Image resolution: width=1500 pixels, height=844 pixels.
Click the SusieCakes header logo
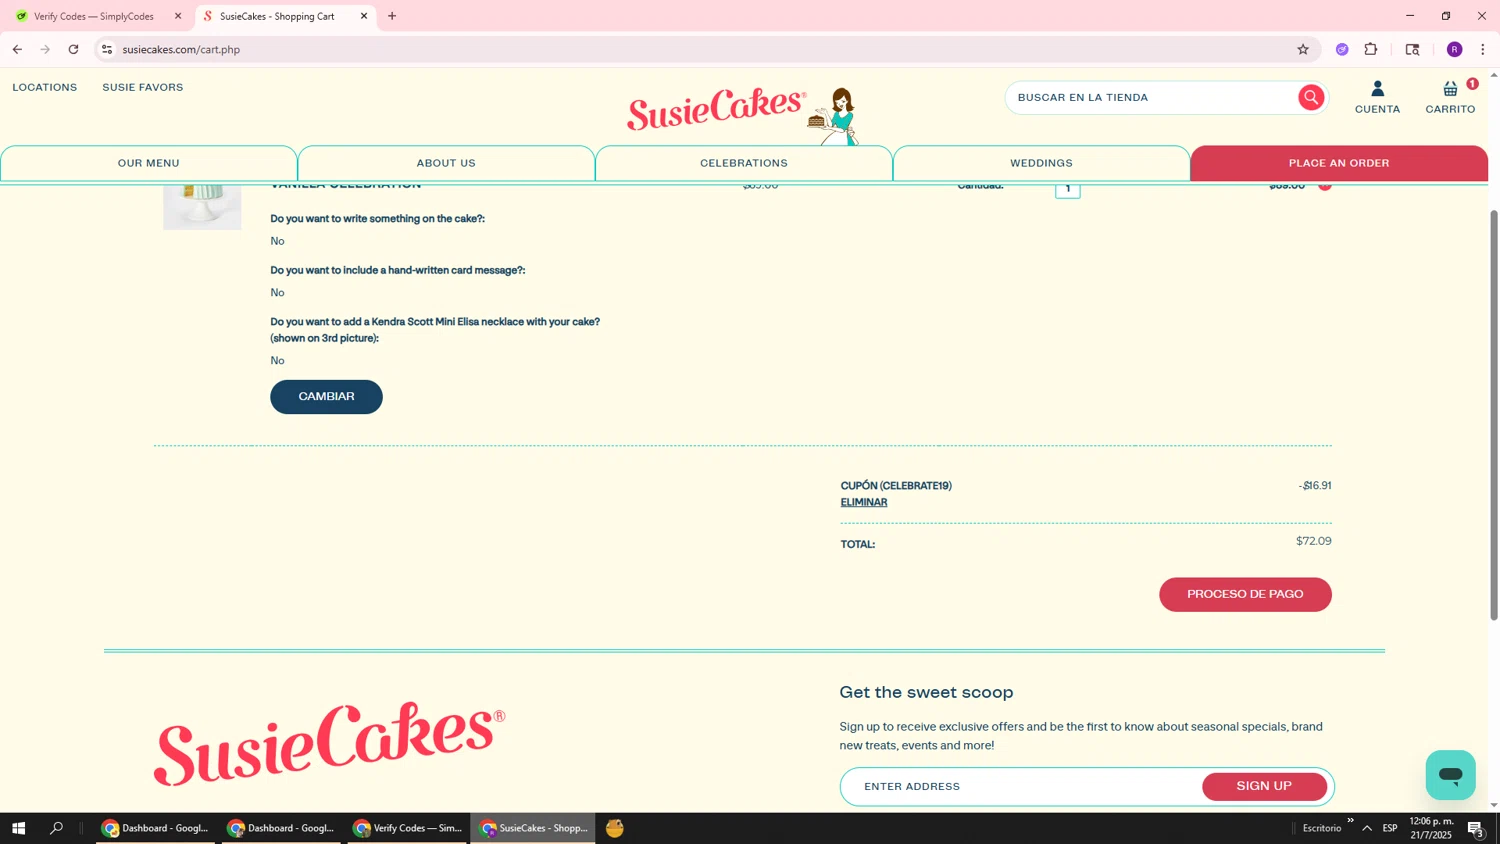coord(742,114)
